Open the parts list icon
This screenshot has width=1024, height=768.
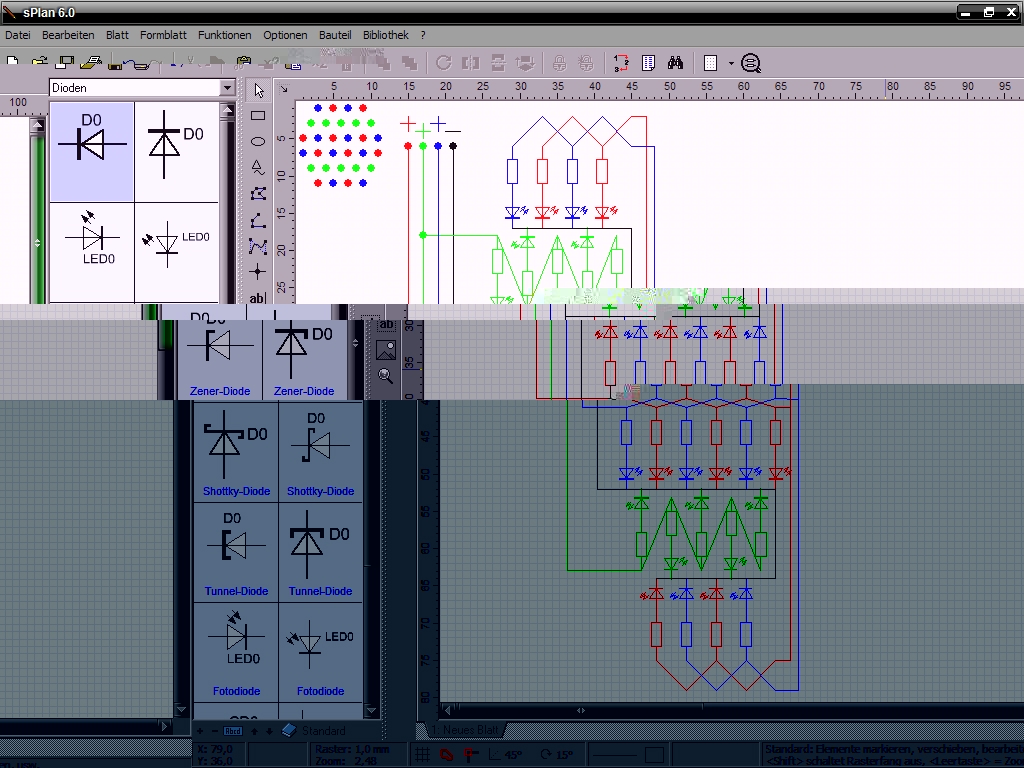pyautogui.click(x=648, y=63)
